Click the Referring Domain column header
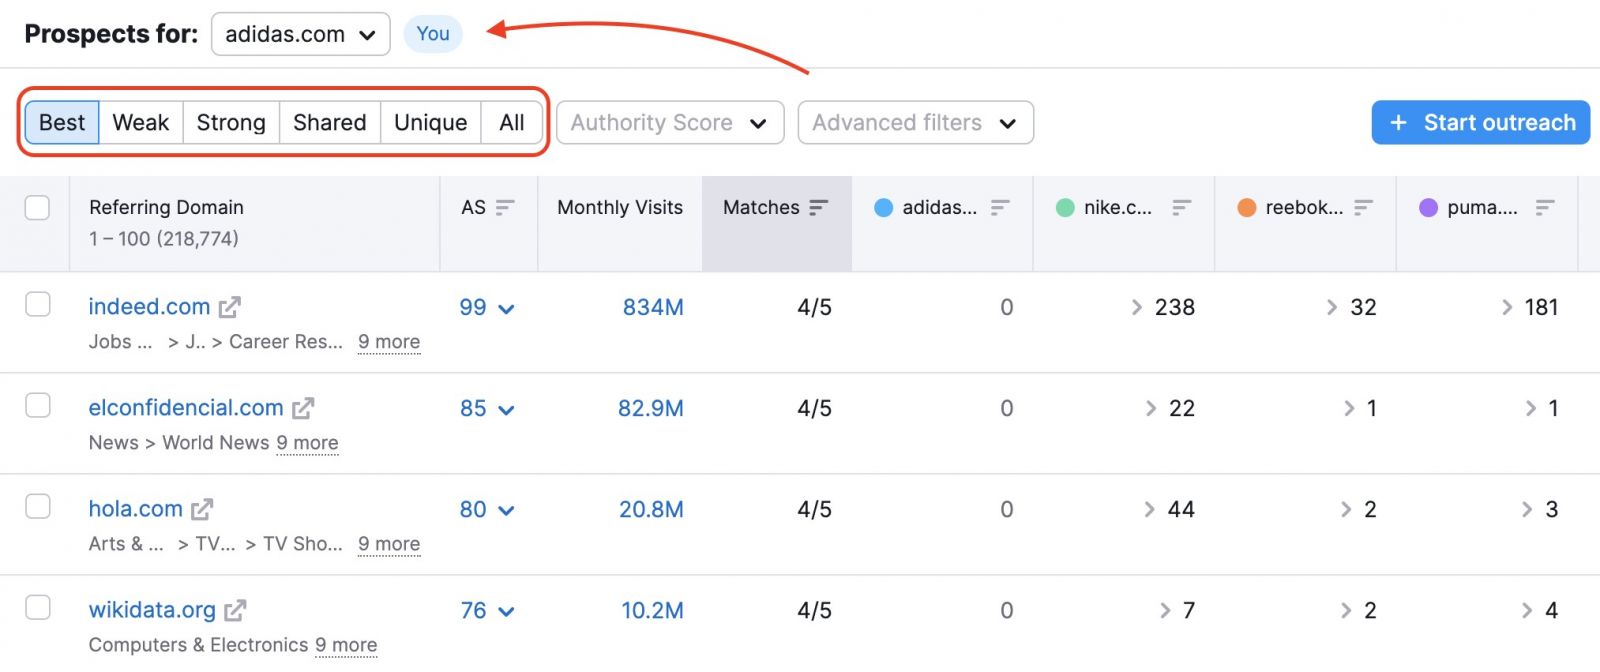The image size is (1600, 672). pos(166,207)
